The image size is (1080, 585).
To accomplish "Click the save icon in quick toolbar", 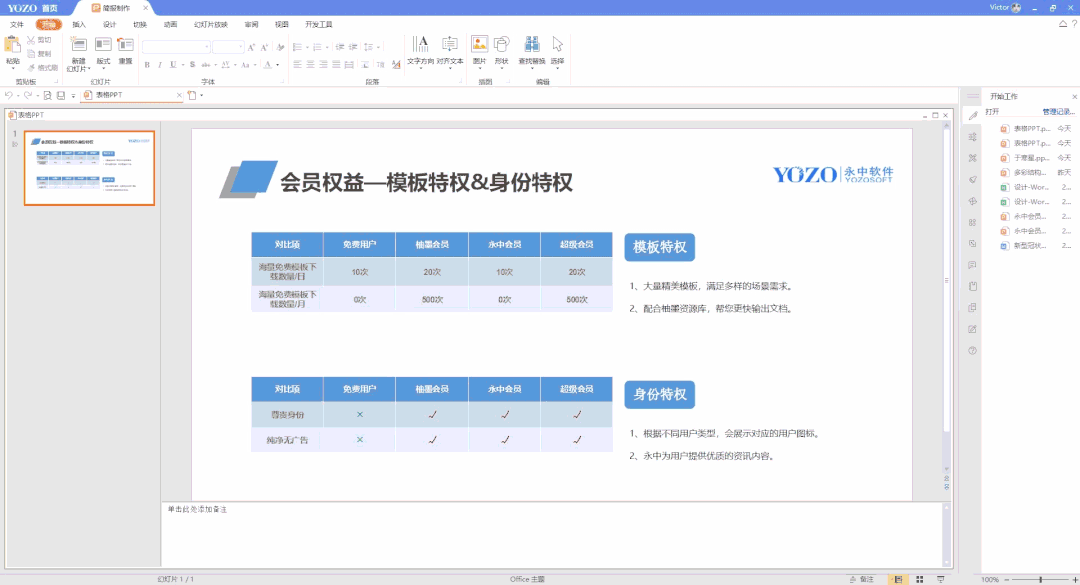I will (x=61, y=95).
